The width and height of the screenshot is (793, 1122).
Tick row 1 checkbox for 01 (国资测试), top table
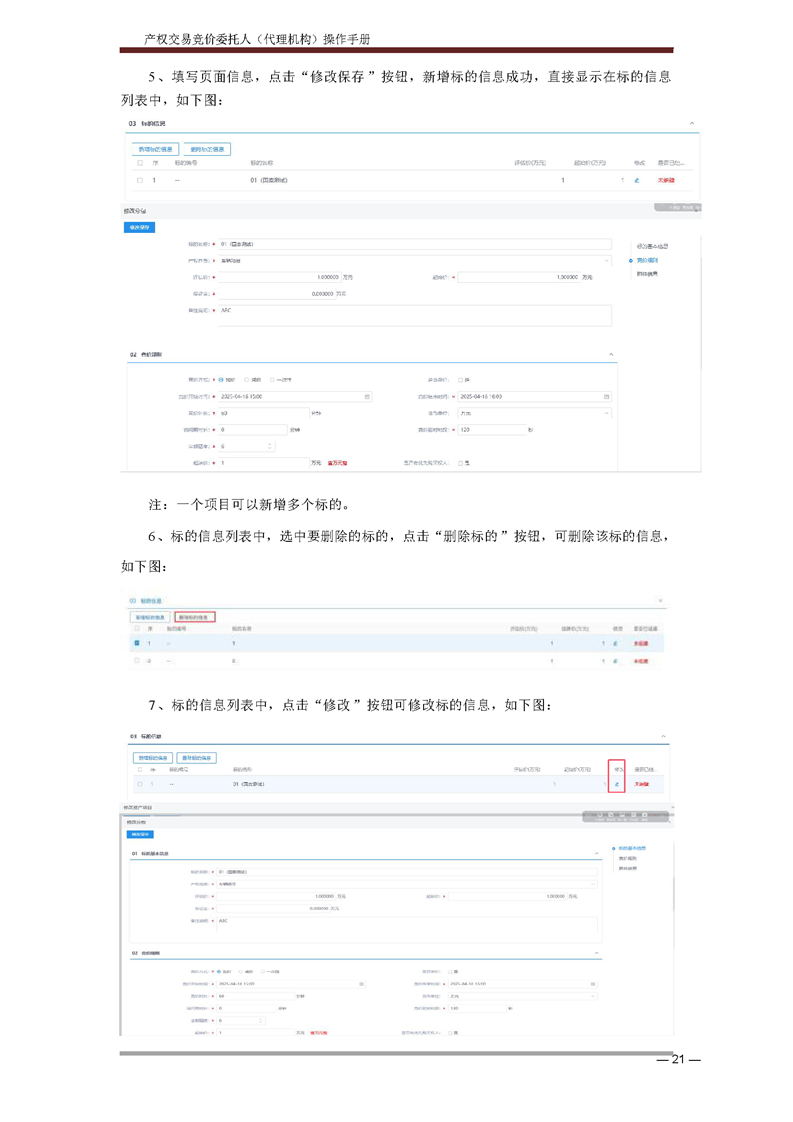pos(140,180)
